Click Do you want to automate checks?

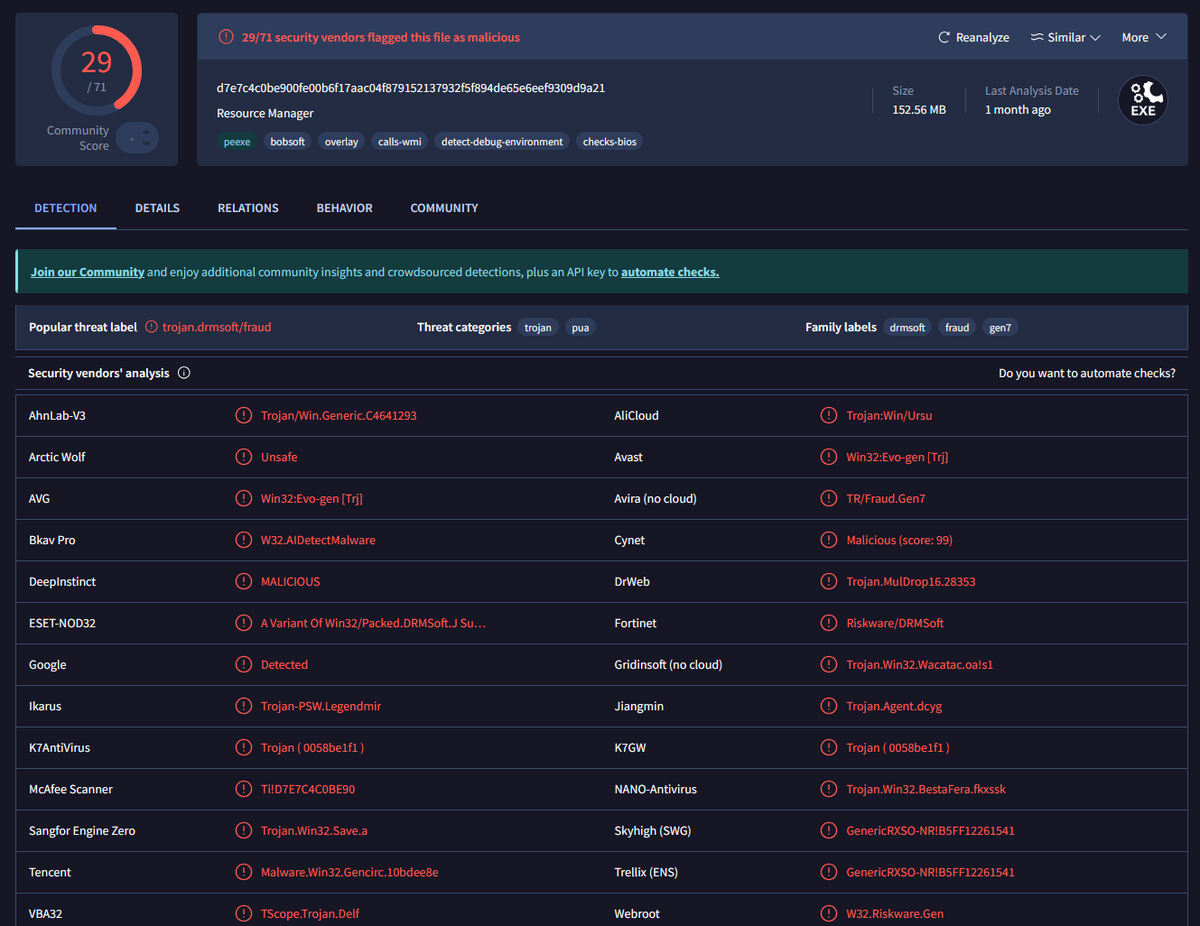click(1087, 373)
